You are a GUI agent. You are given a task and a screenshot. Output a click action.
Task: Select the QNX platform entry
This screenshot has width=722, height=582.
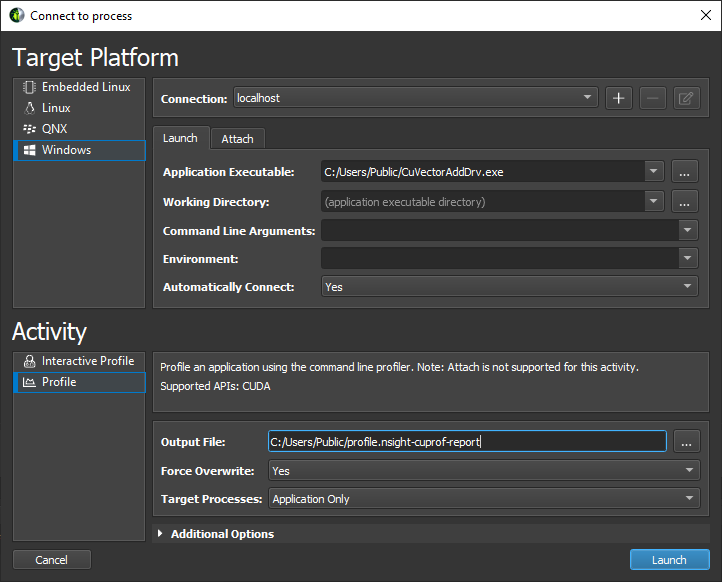pyautogui.click(x=54, y=129)
